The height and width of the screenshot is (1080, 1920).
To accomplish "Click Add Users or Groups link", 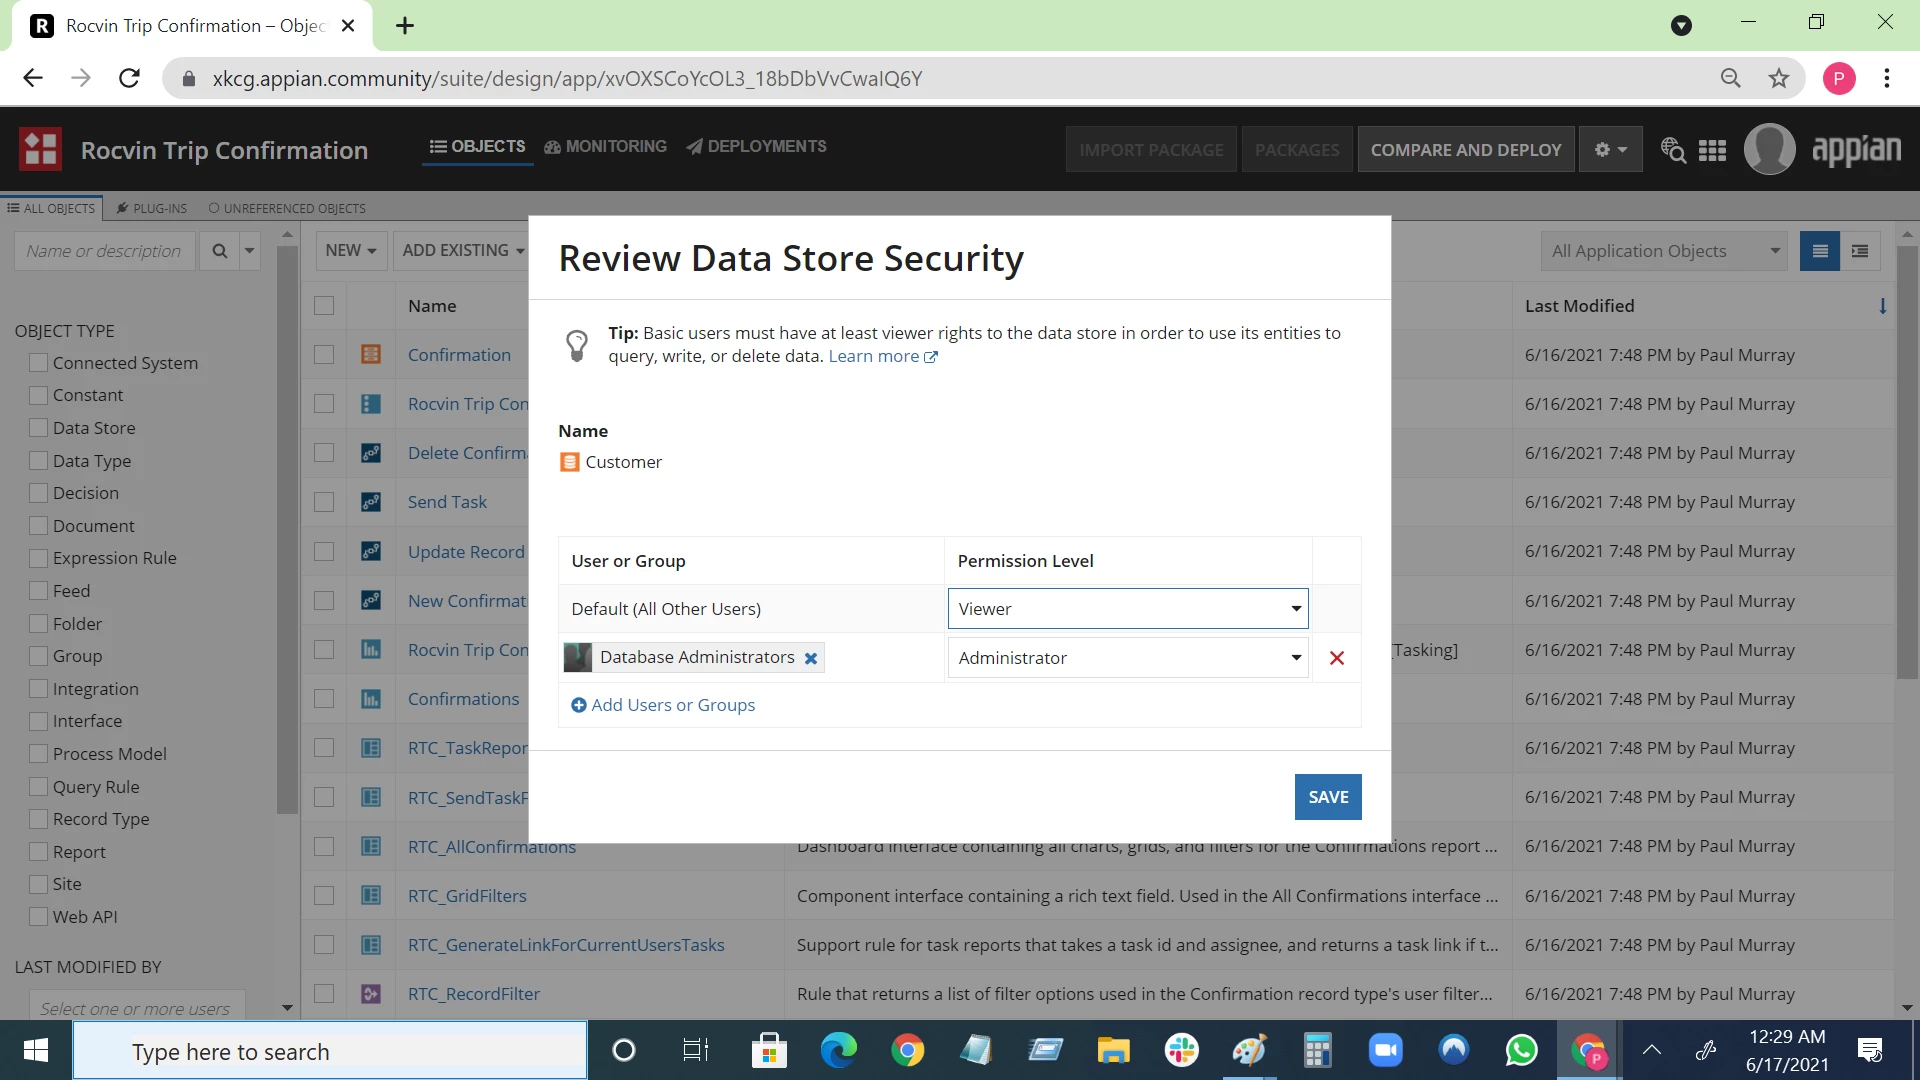I will [663, 705].
